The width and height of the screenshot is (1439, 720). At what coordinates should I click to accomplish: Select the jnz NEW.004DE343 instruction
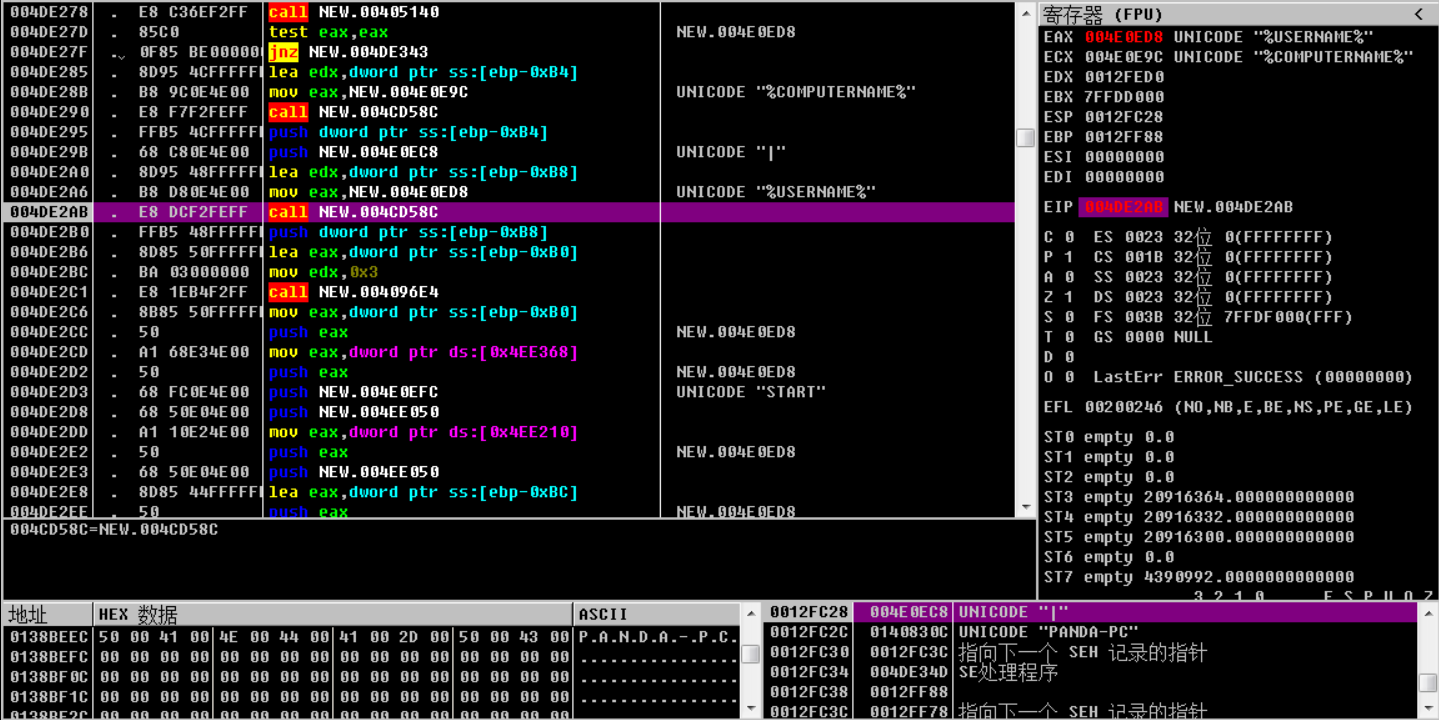click(508, 52)
